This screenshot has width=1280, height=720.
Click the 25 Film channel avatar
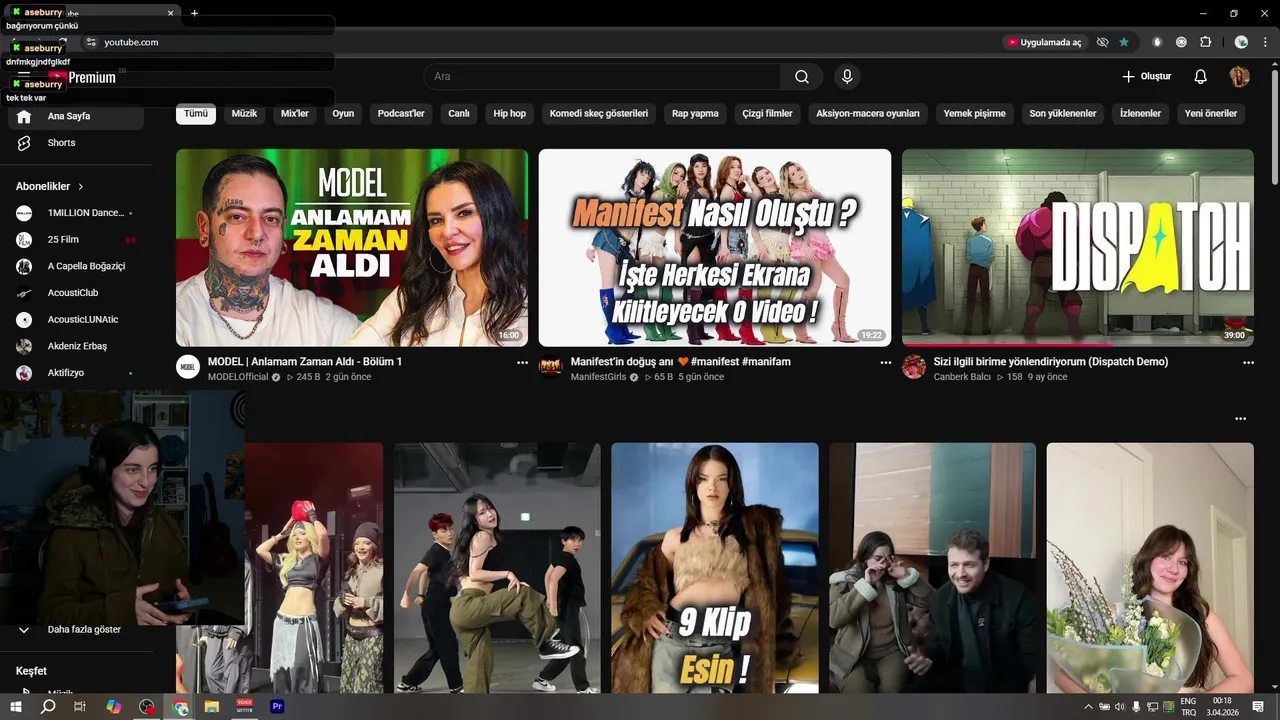pyautogui.click(x=24, y=240)
